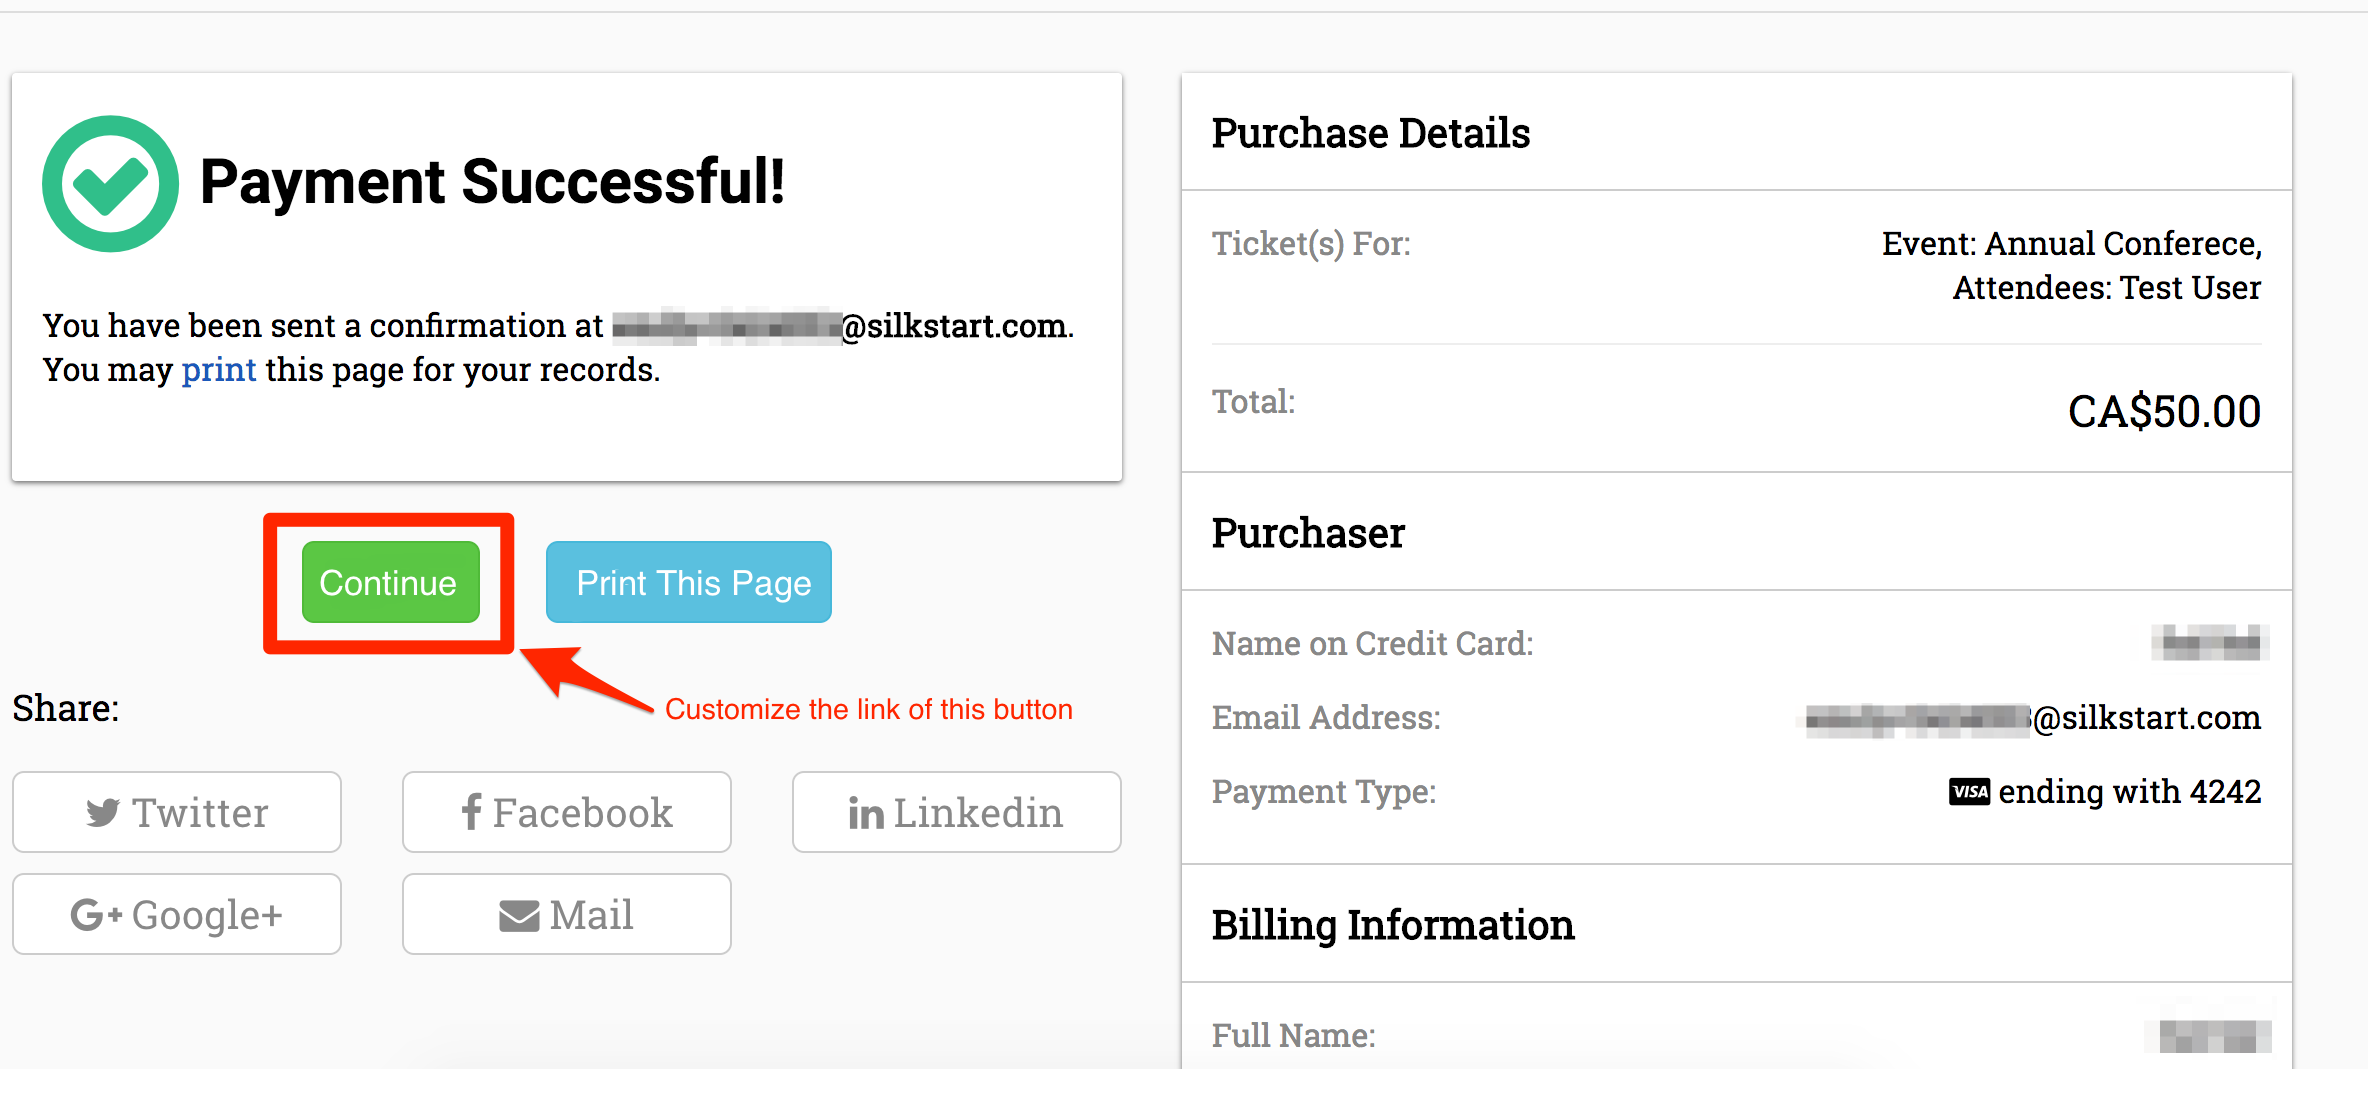This screenshot has height=1110, width=2368.
Task: Share by the Mail button
Action: click(x=567, y=914)
